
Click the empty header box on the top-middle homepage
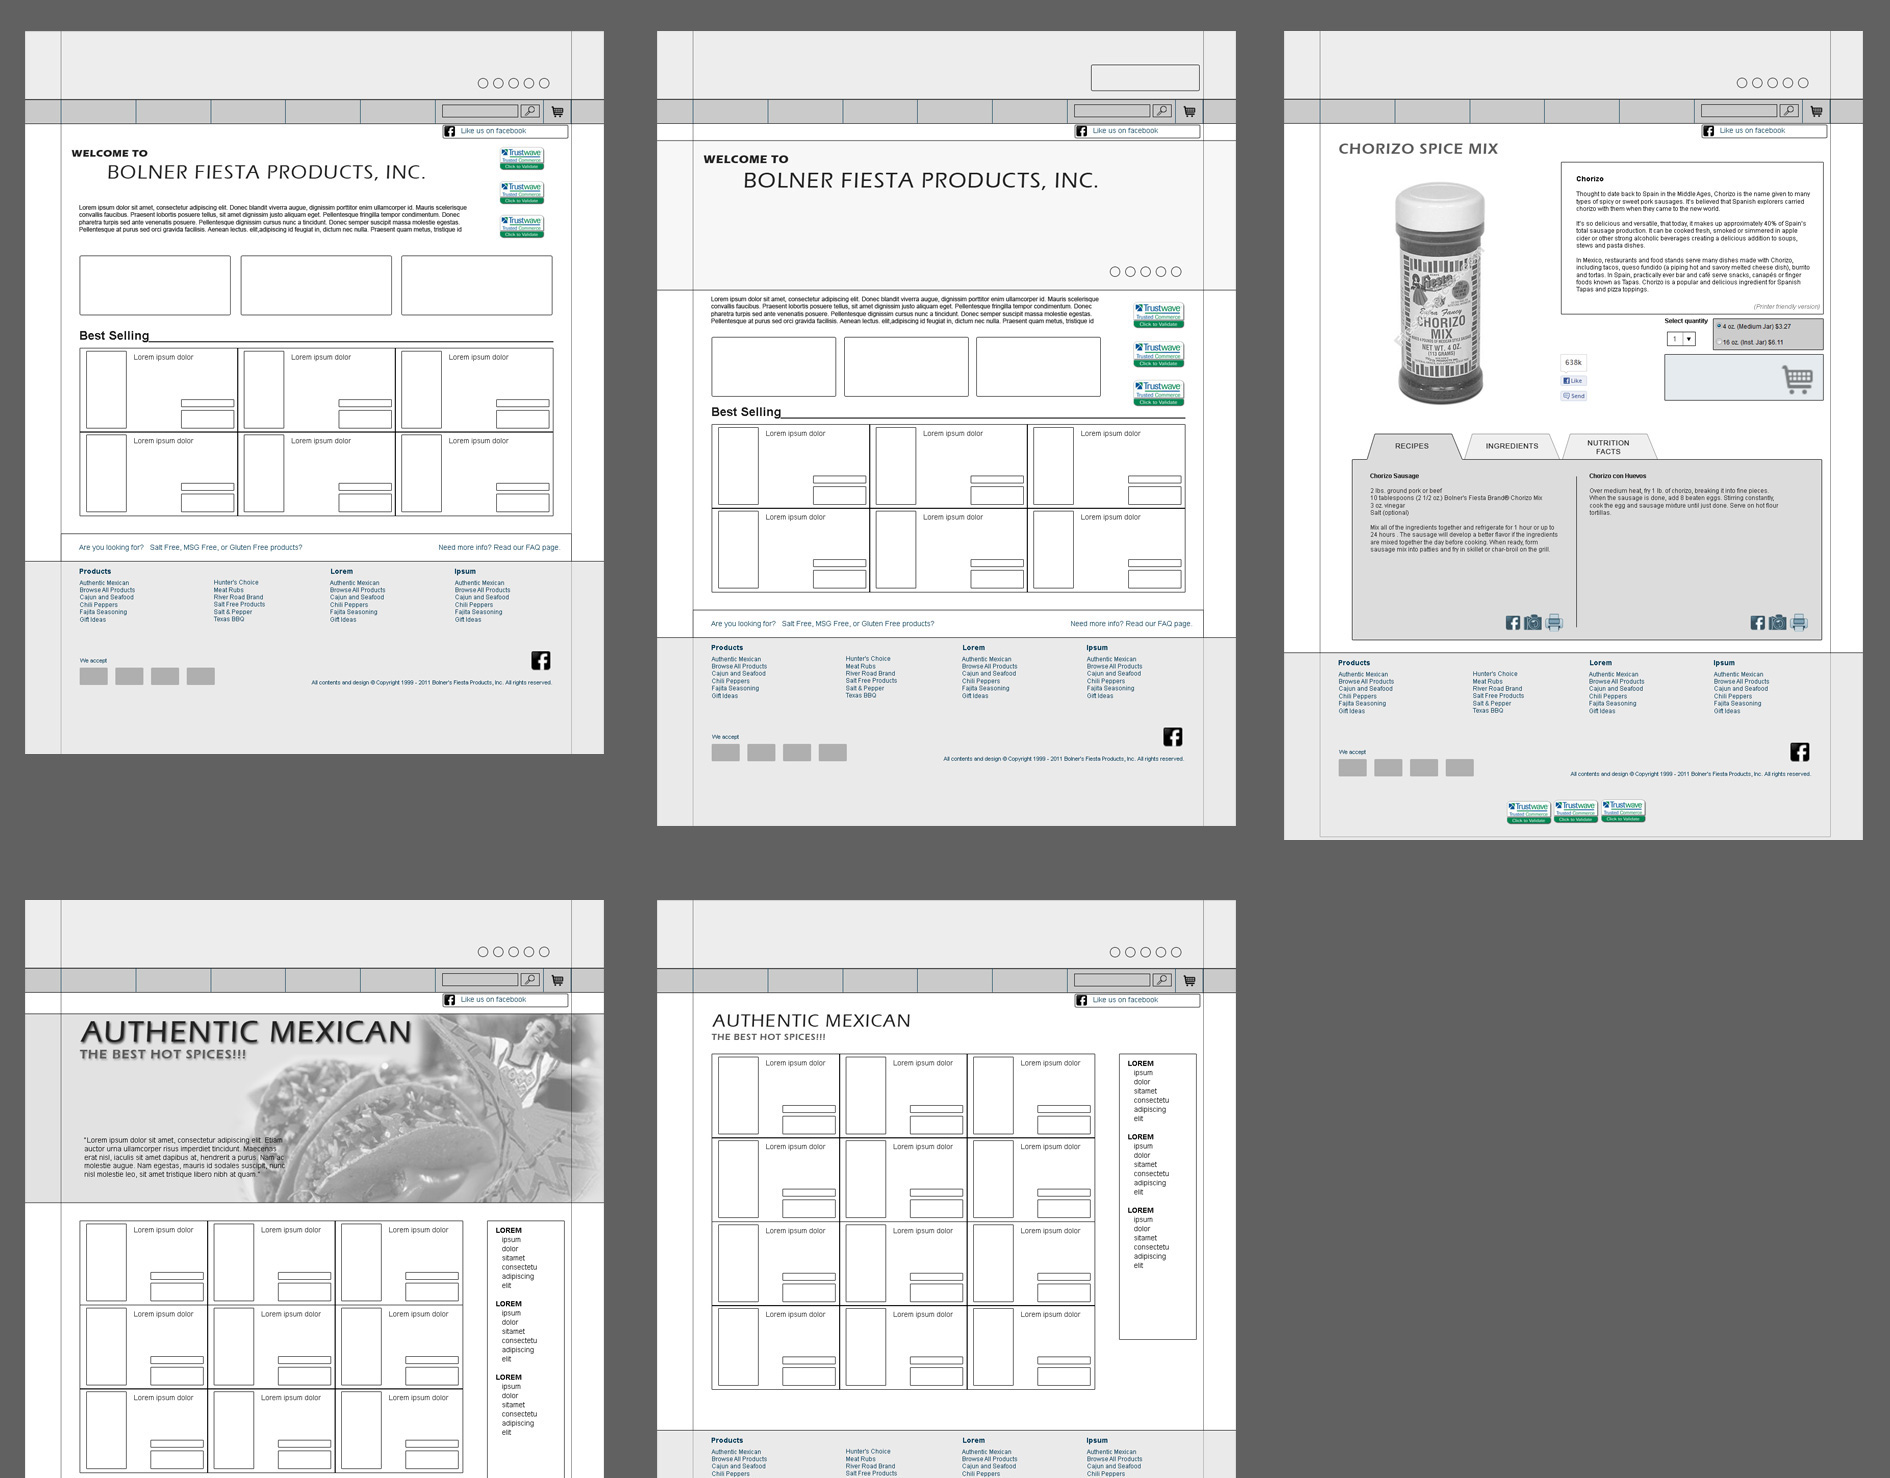(x=1145, y=77)
